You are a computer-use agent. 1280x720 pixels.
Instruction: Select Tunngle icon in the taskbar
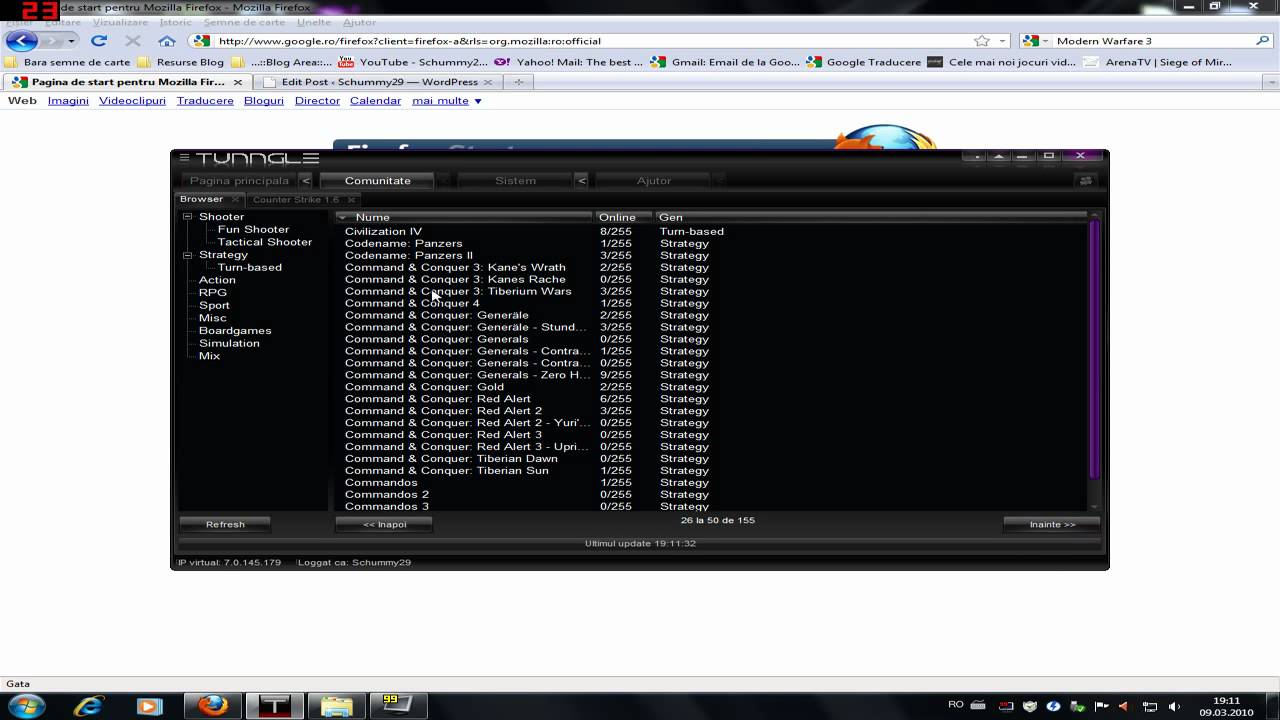click(274, 705)
